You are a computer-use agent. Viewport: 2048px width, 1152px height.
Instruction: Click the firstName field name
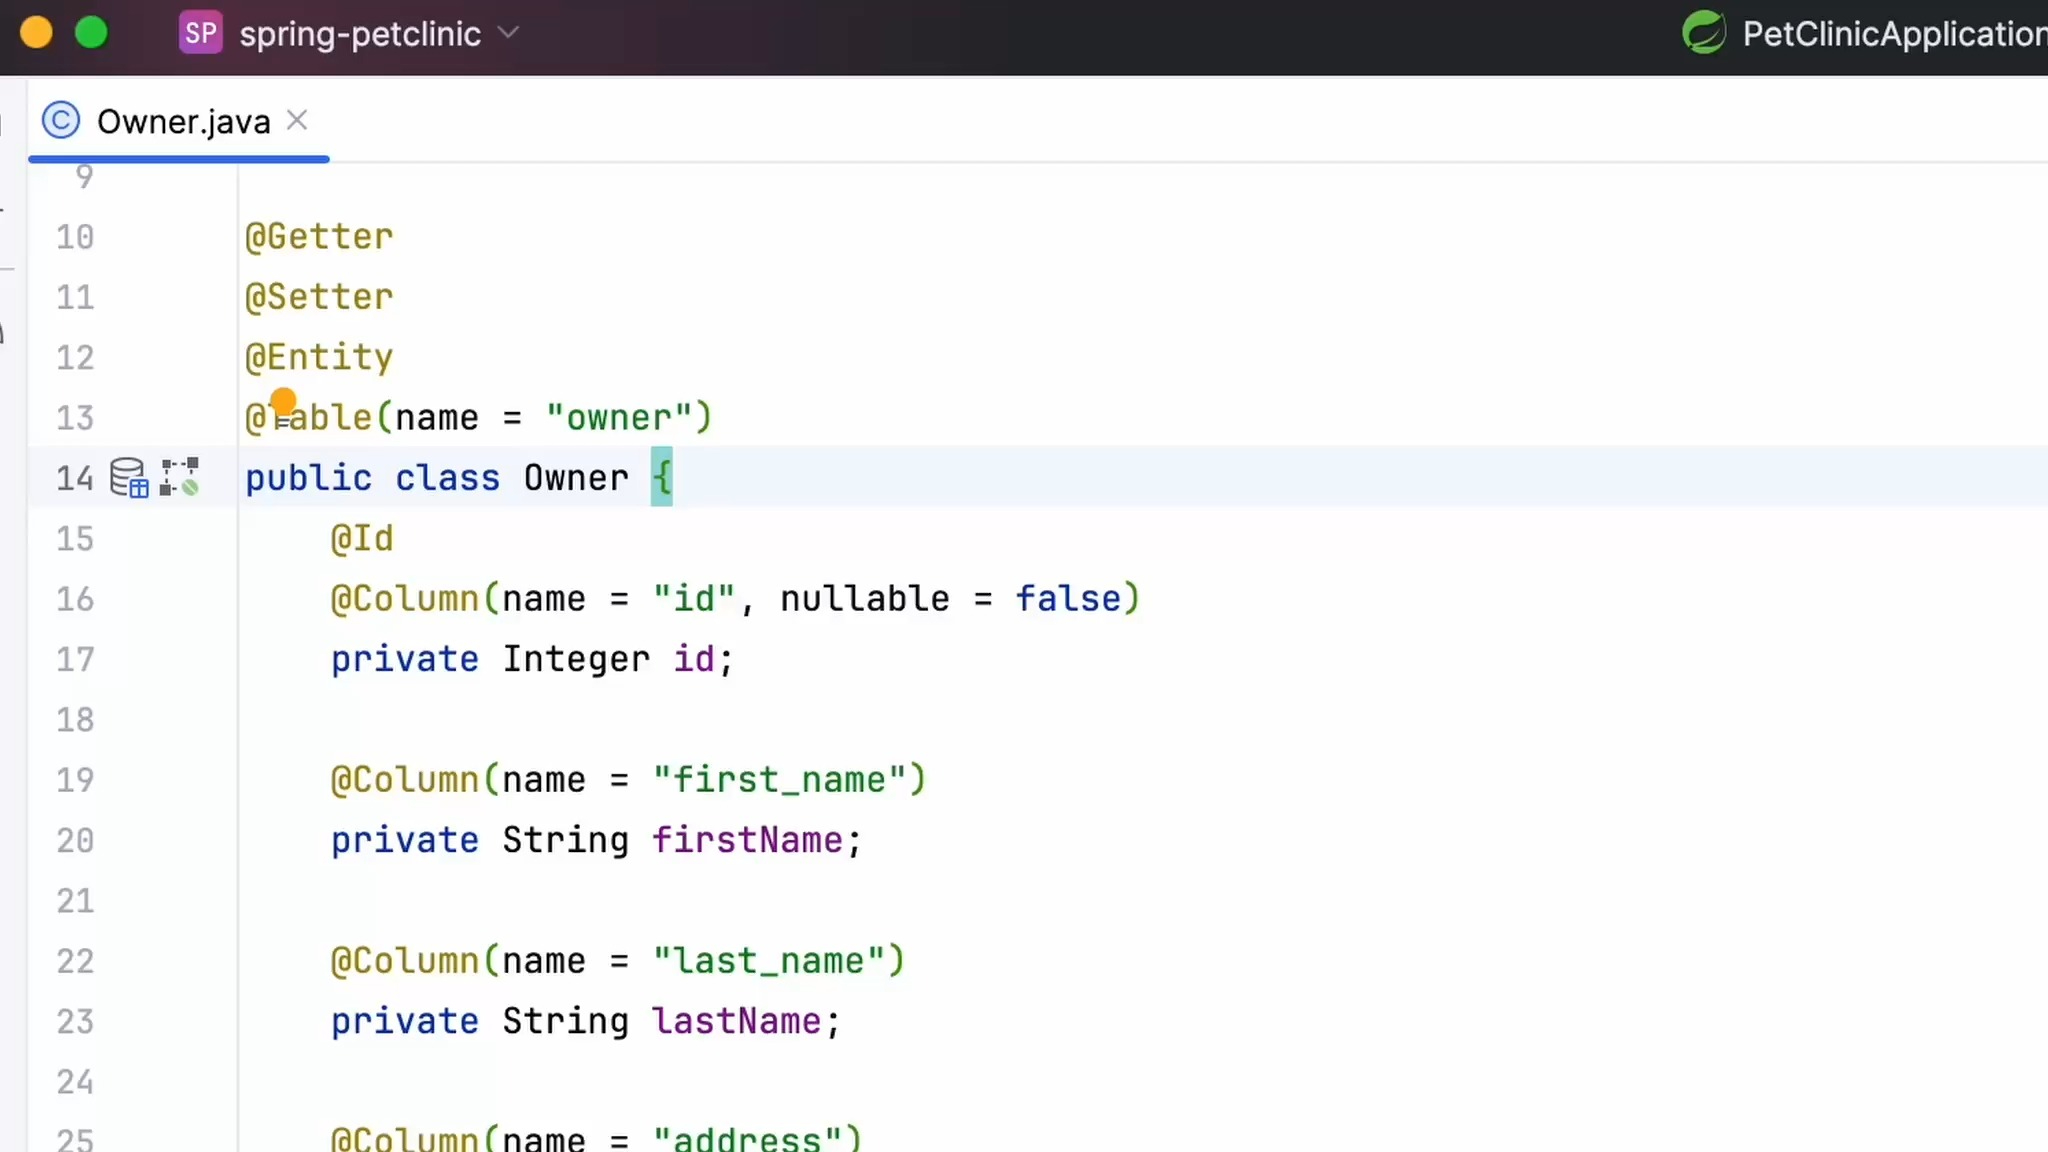tap(748, 840)
